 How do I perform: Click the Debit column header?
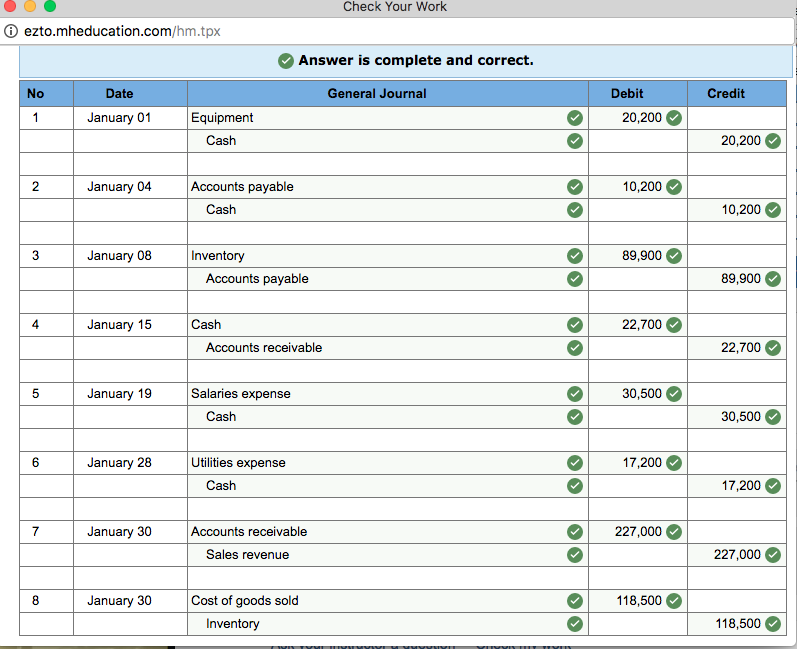coord(638,94)
